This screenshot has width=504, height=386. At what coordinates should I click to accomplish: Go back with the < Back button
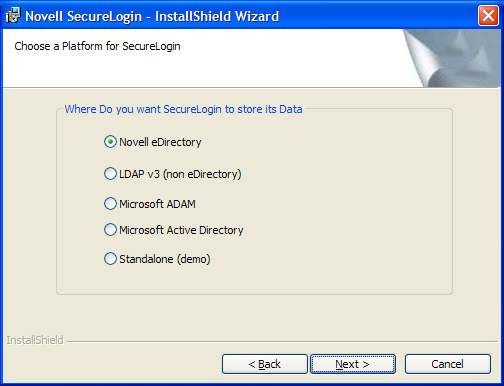click(265, 364)
